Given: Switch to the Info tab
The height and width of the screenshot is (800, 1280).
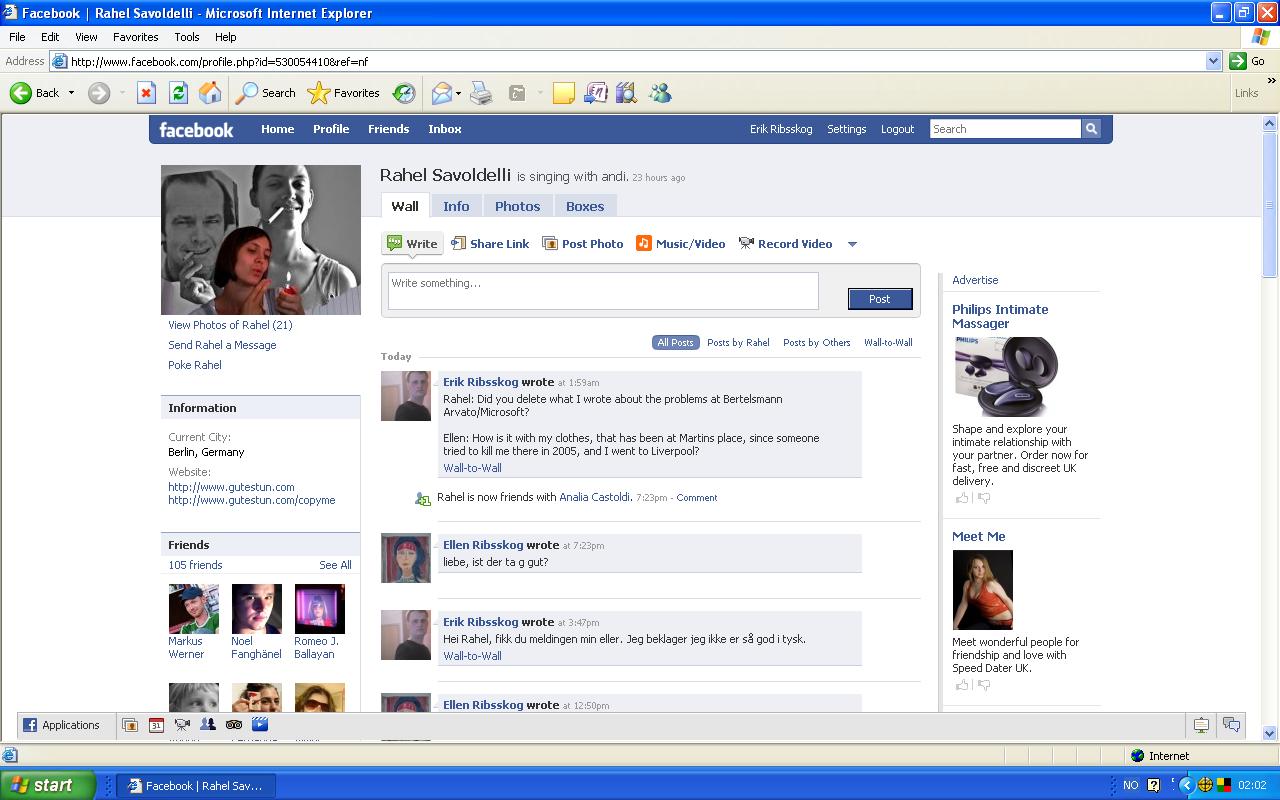Looking at the screenshot, I should click(456, 206).
